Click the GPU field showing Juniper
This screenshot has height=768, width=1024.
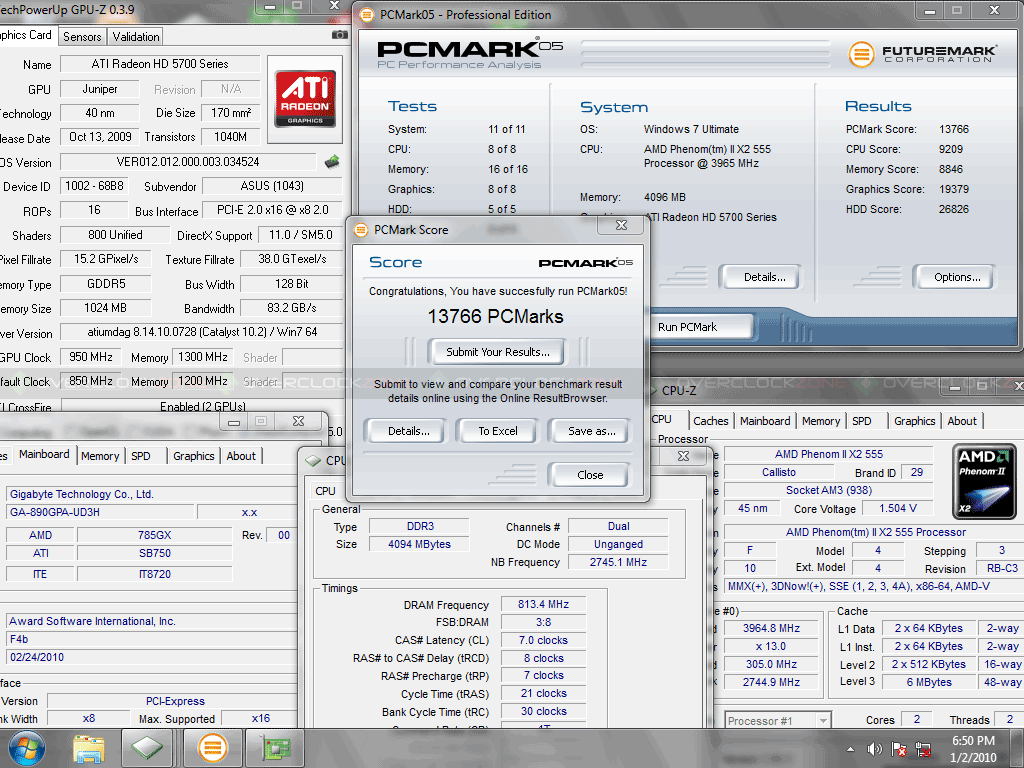pos(100,89)
